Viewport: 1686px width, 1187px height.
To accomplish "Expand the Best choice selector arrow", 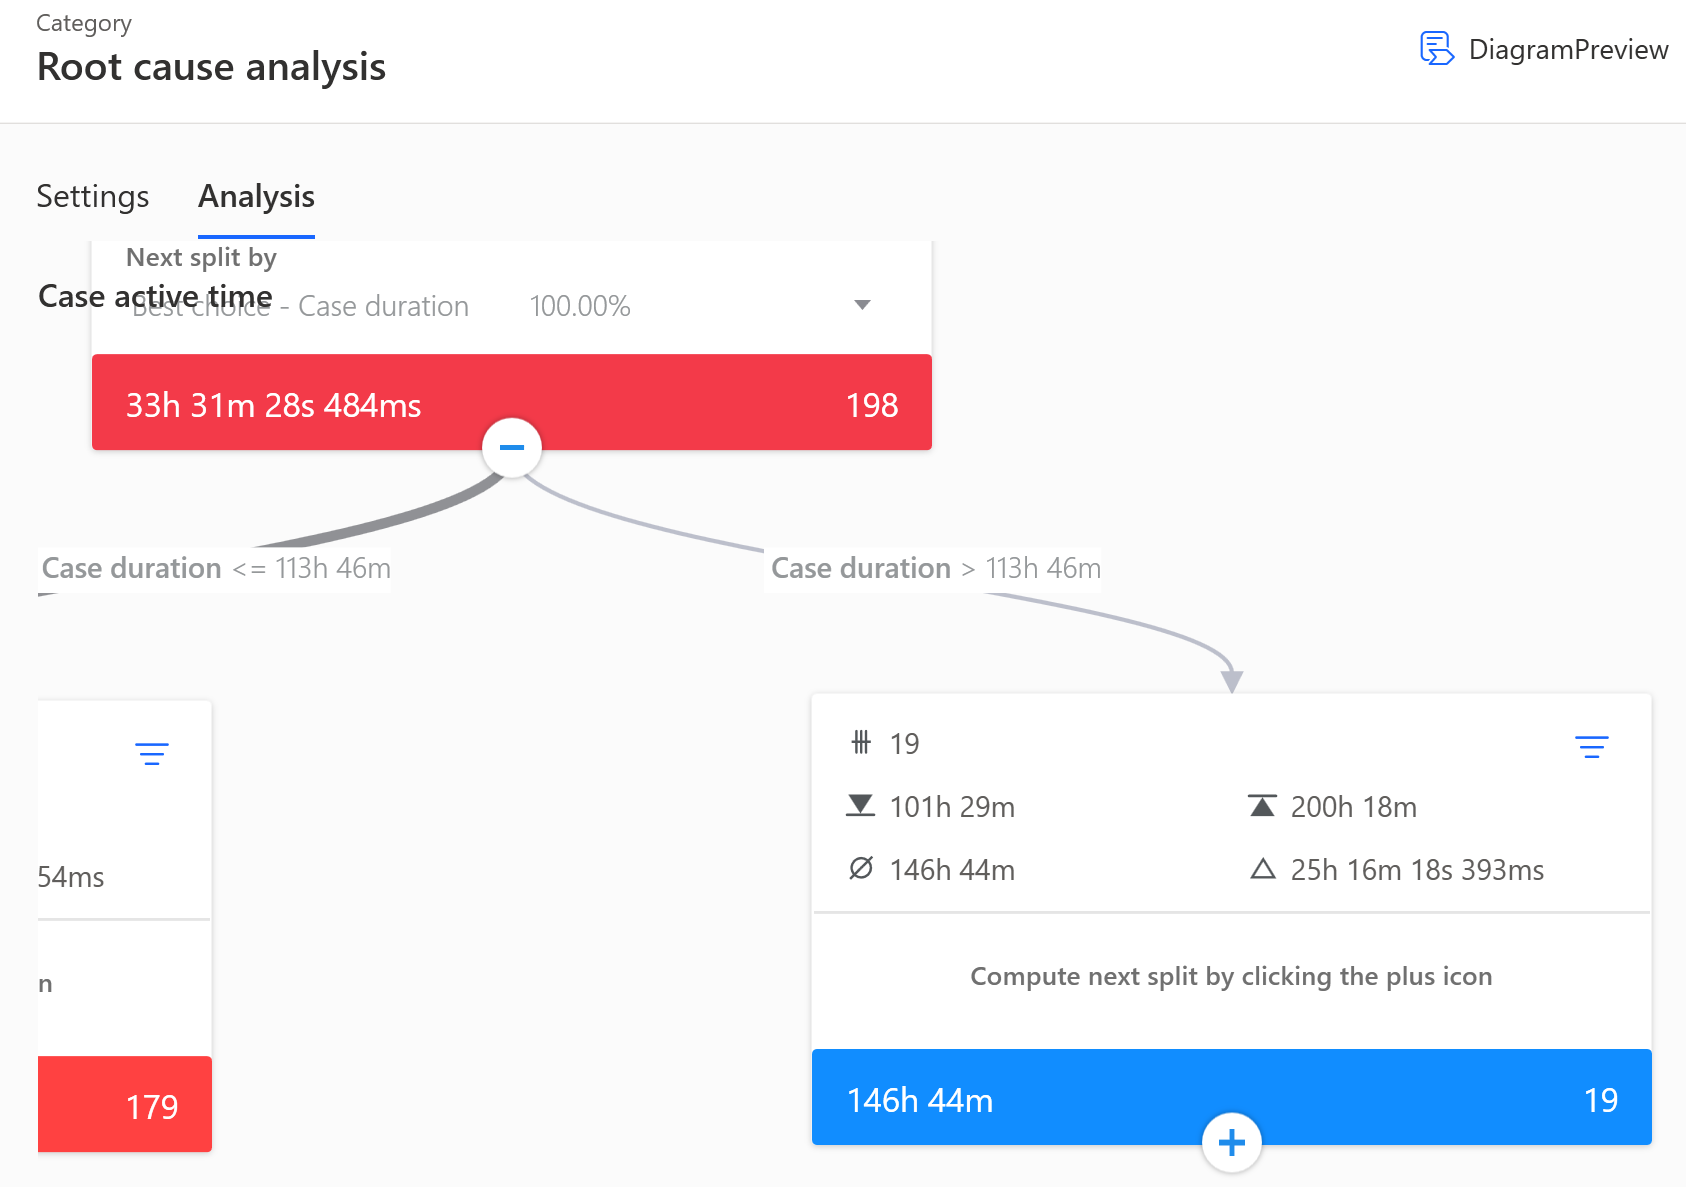I will pyautogui.click(x=862, y=305).
